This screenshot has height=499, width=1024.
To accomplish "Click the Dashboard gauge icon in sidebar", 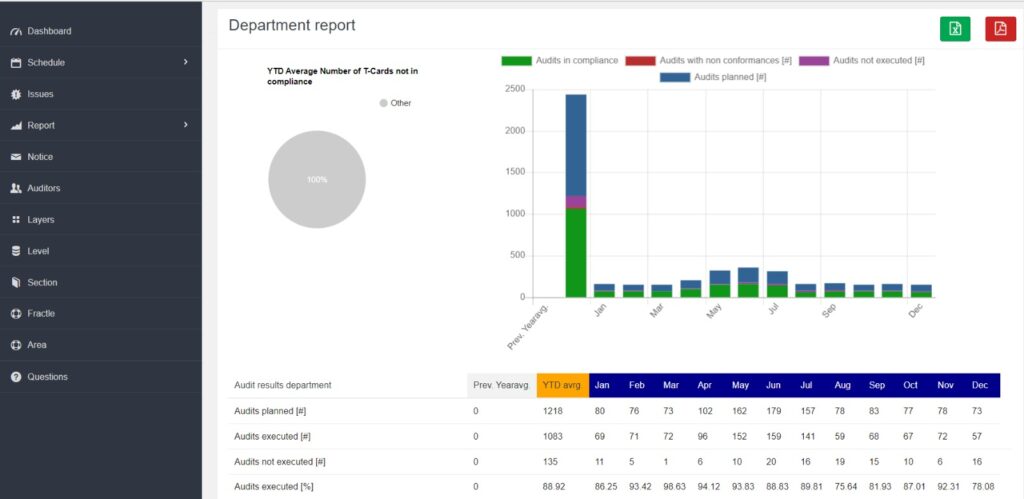I will point(16,31).
